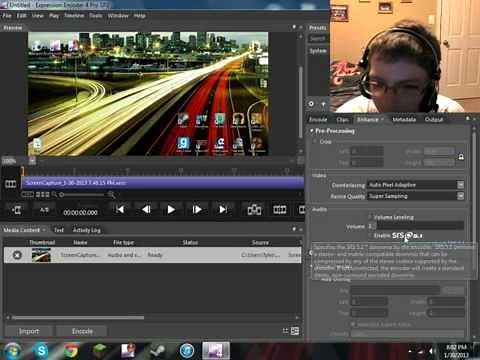This screenshot has width=480, height=360.
Task: Click the filmstrip icon after the split icon
Action: [280, 210]
